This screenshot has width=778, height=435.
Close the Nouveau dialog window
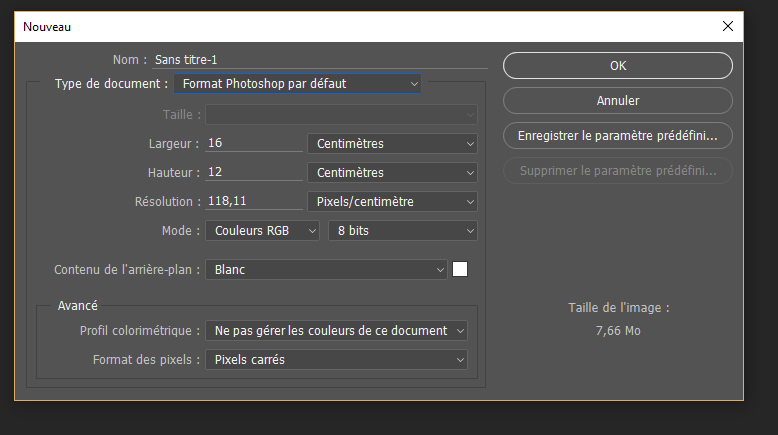[726, 27]
